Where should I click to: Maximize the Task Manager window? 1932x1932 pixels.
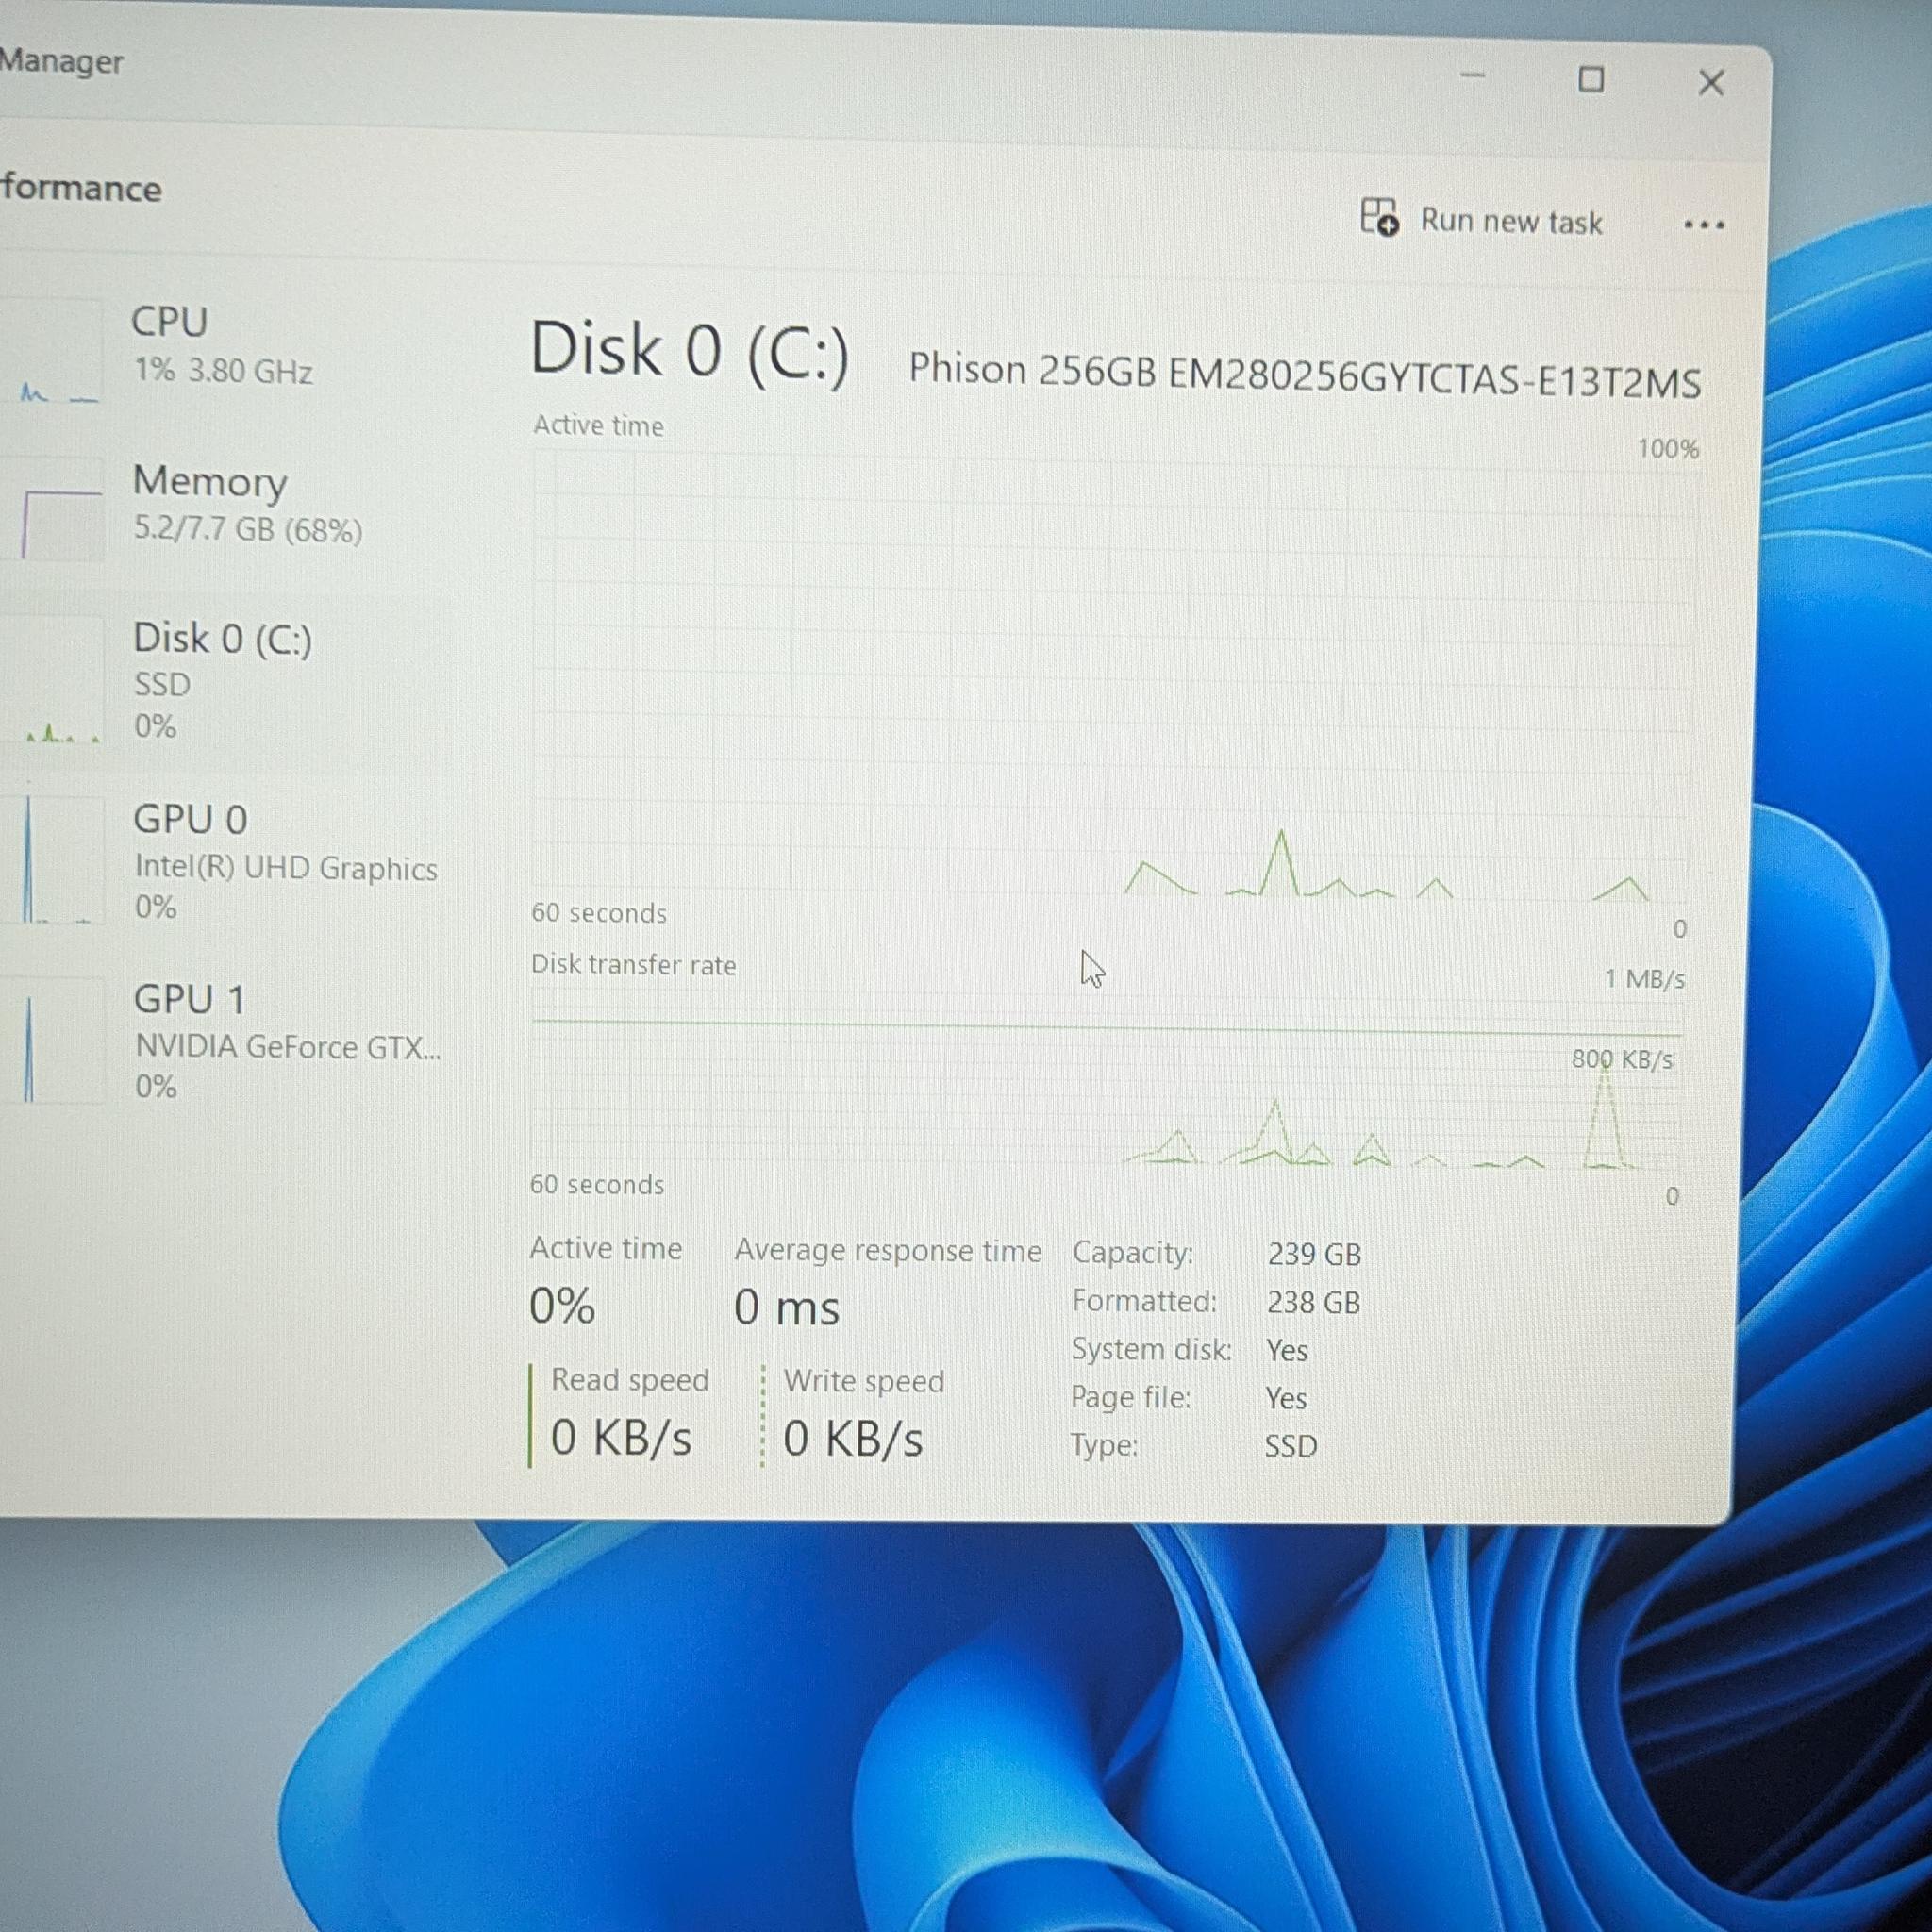click(x=1591, y=79)
